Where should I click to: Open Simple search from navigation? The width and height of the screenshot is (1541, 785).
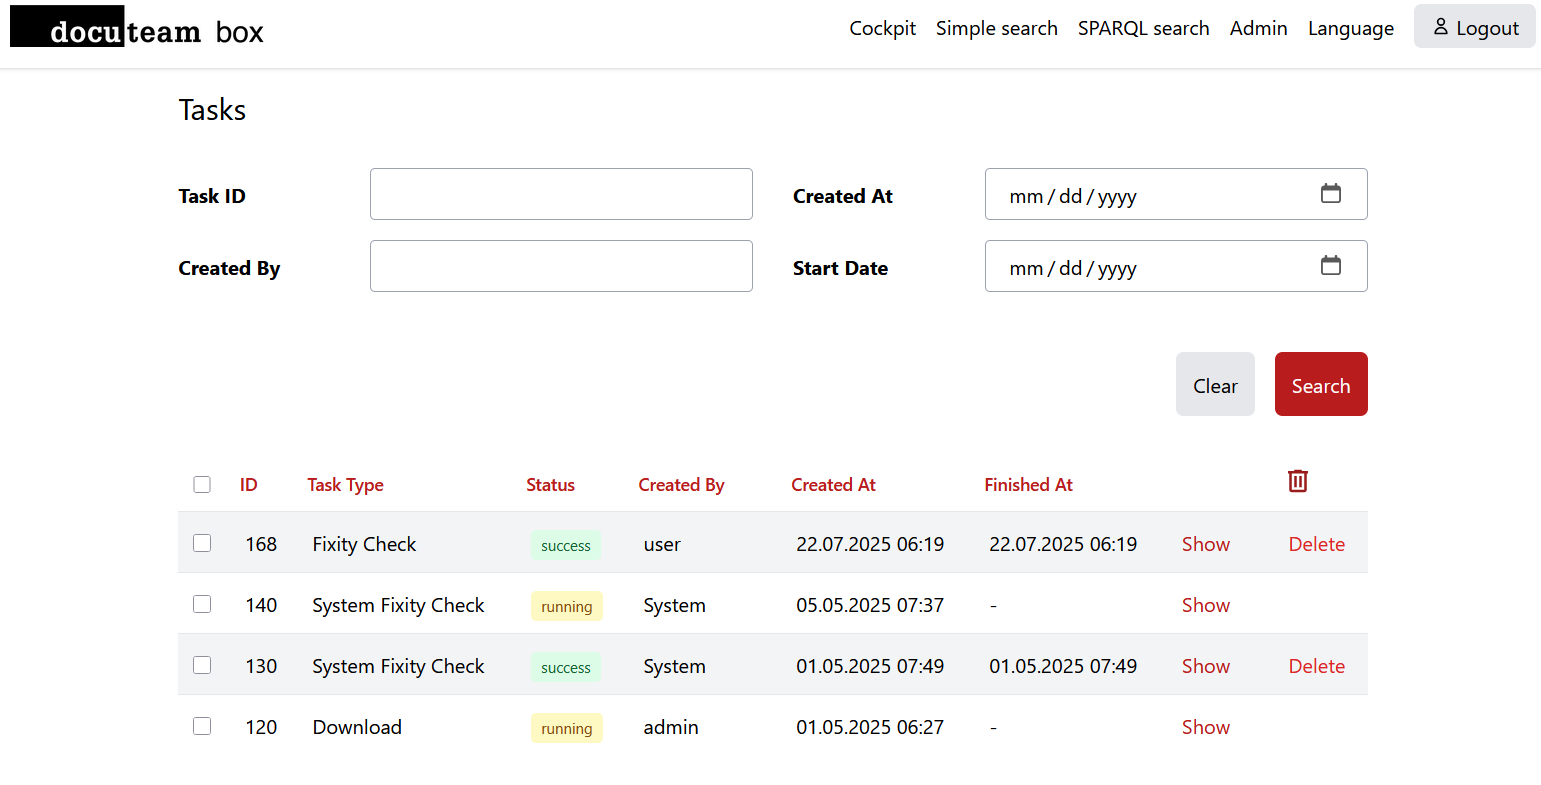[996, 29]
